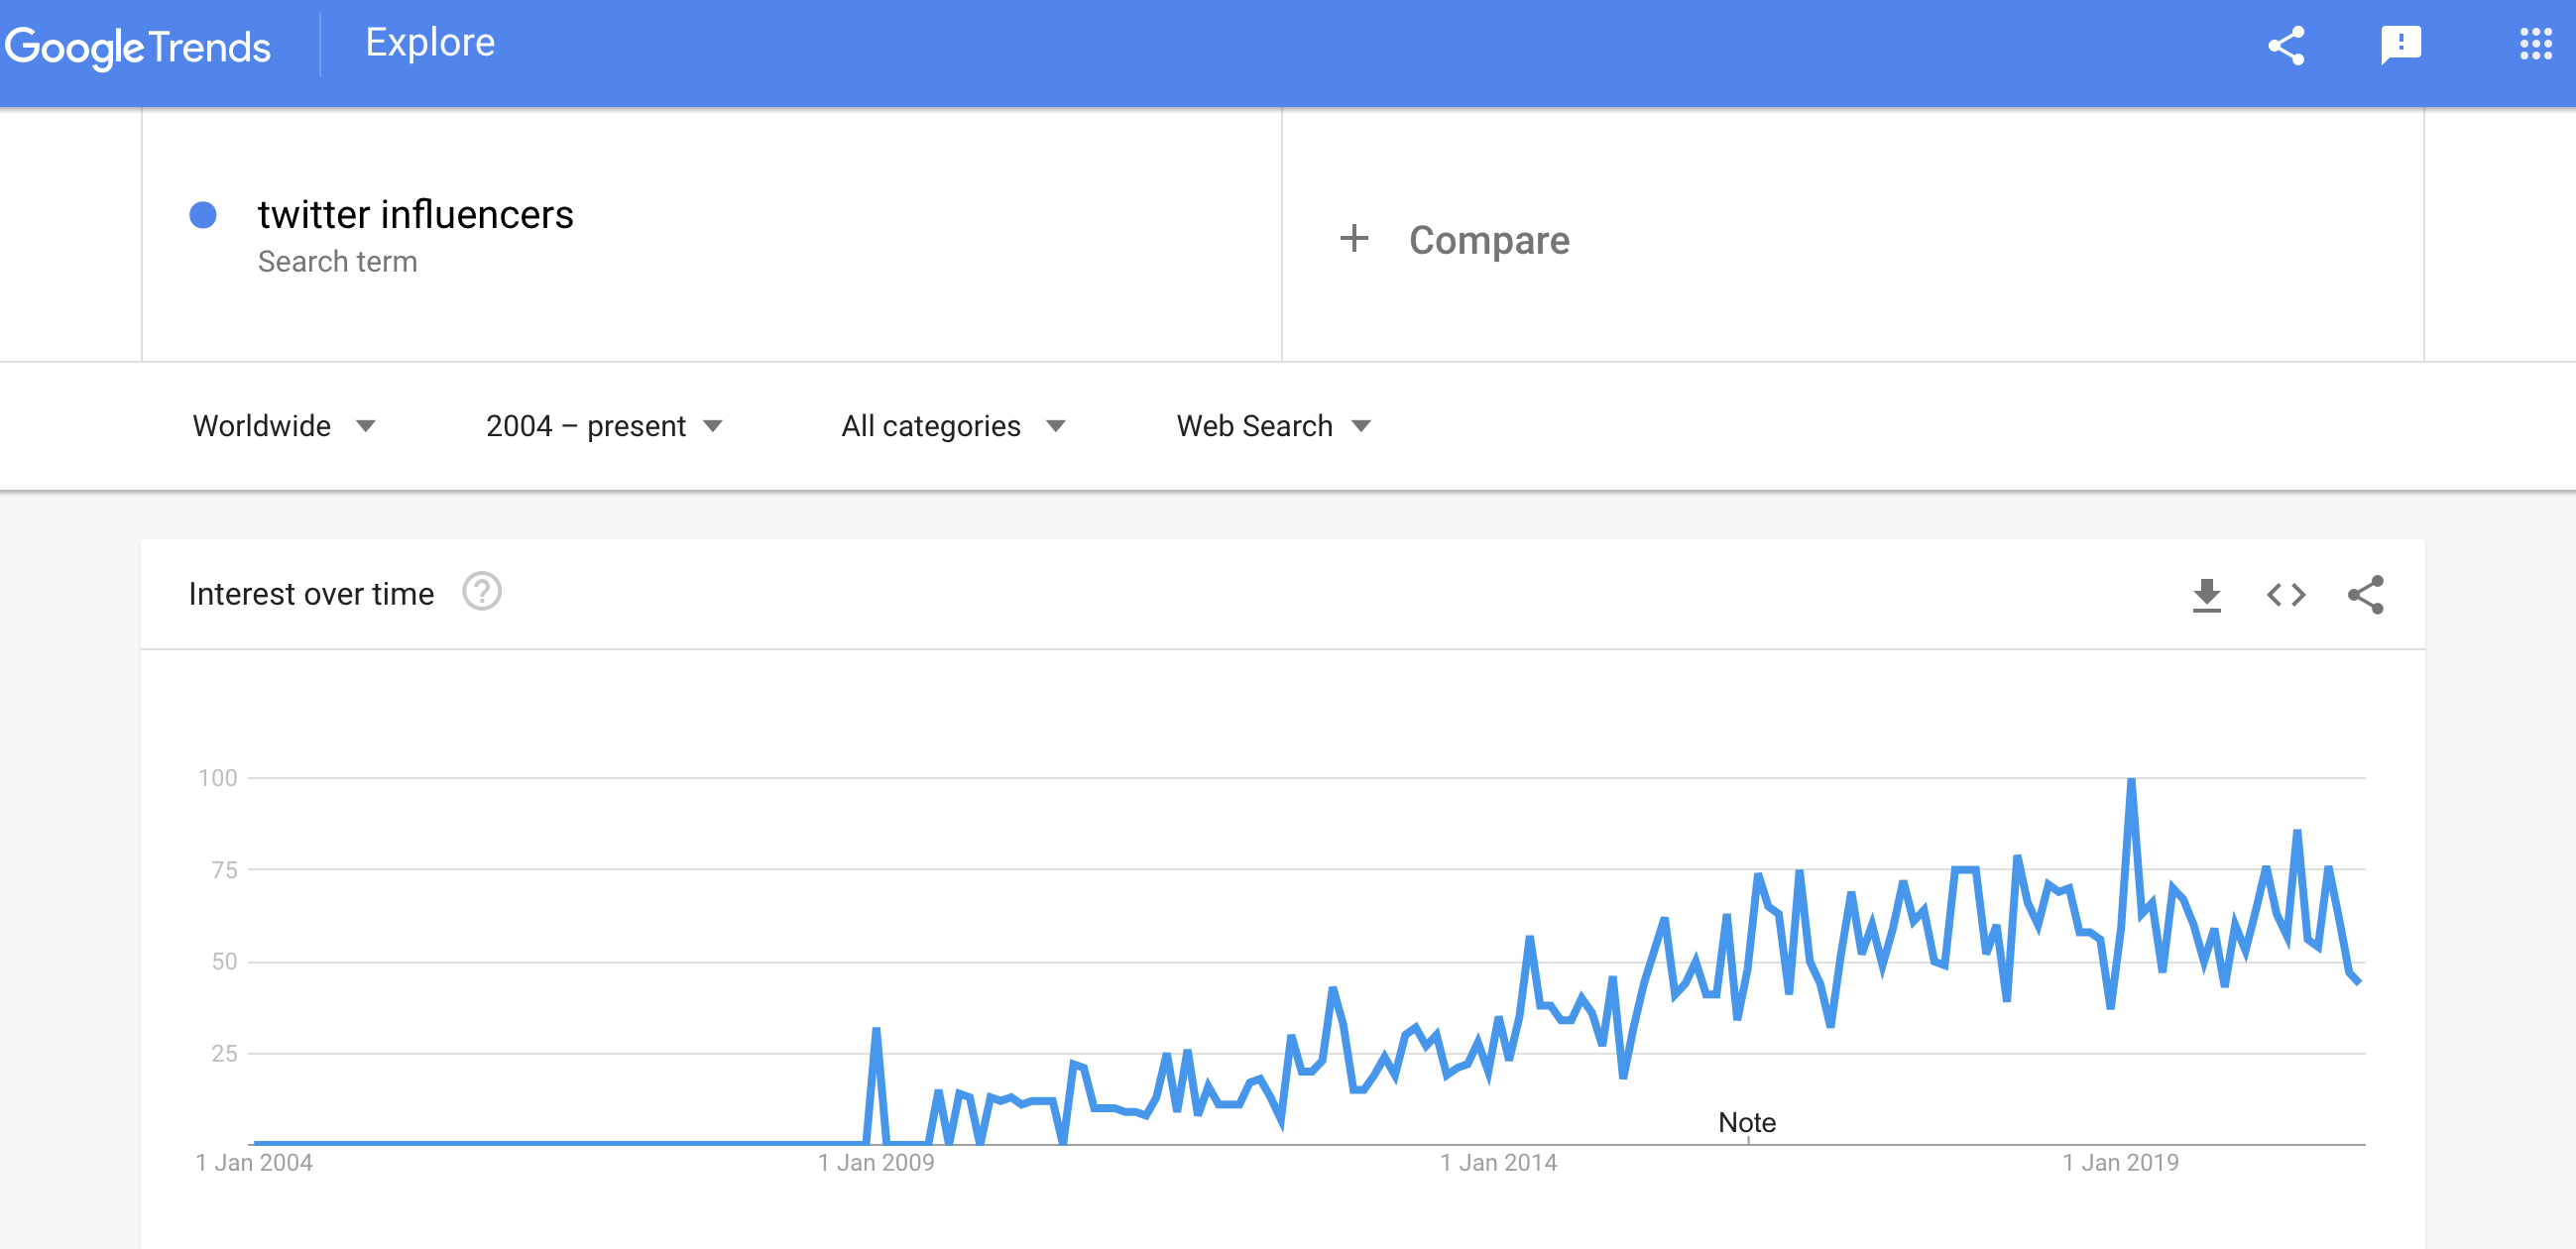Open the Google apps grid icon
The height and width of the screenshot is (1249, 2576).
click(x=2535, y=44)
